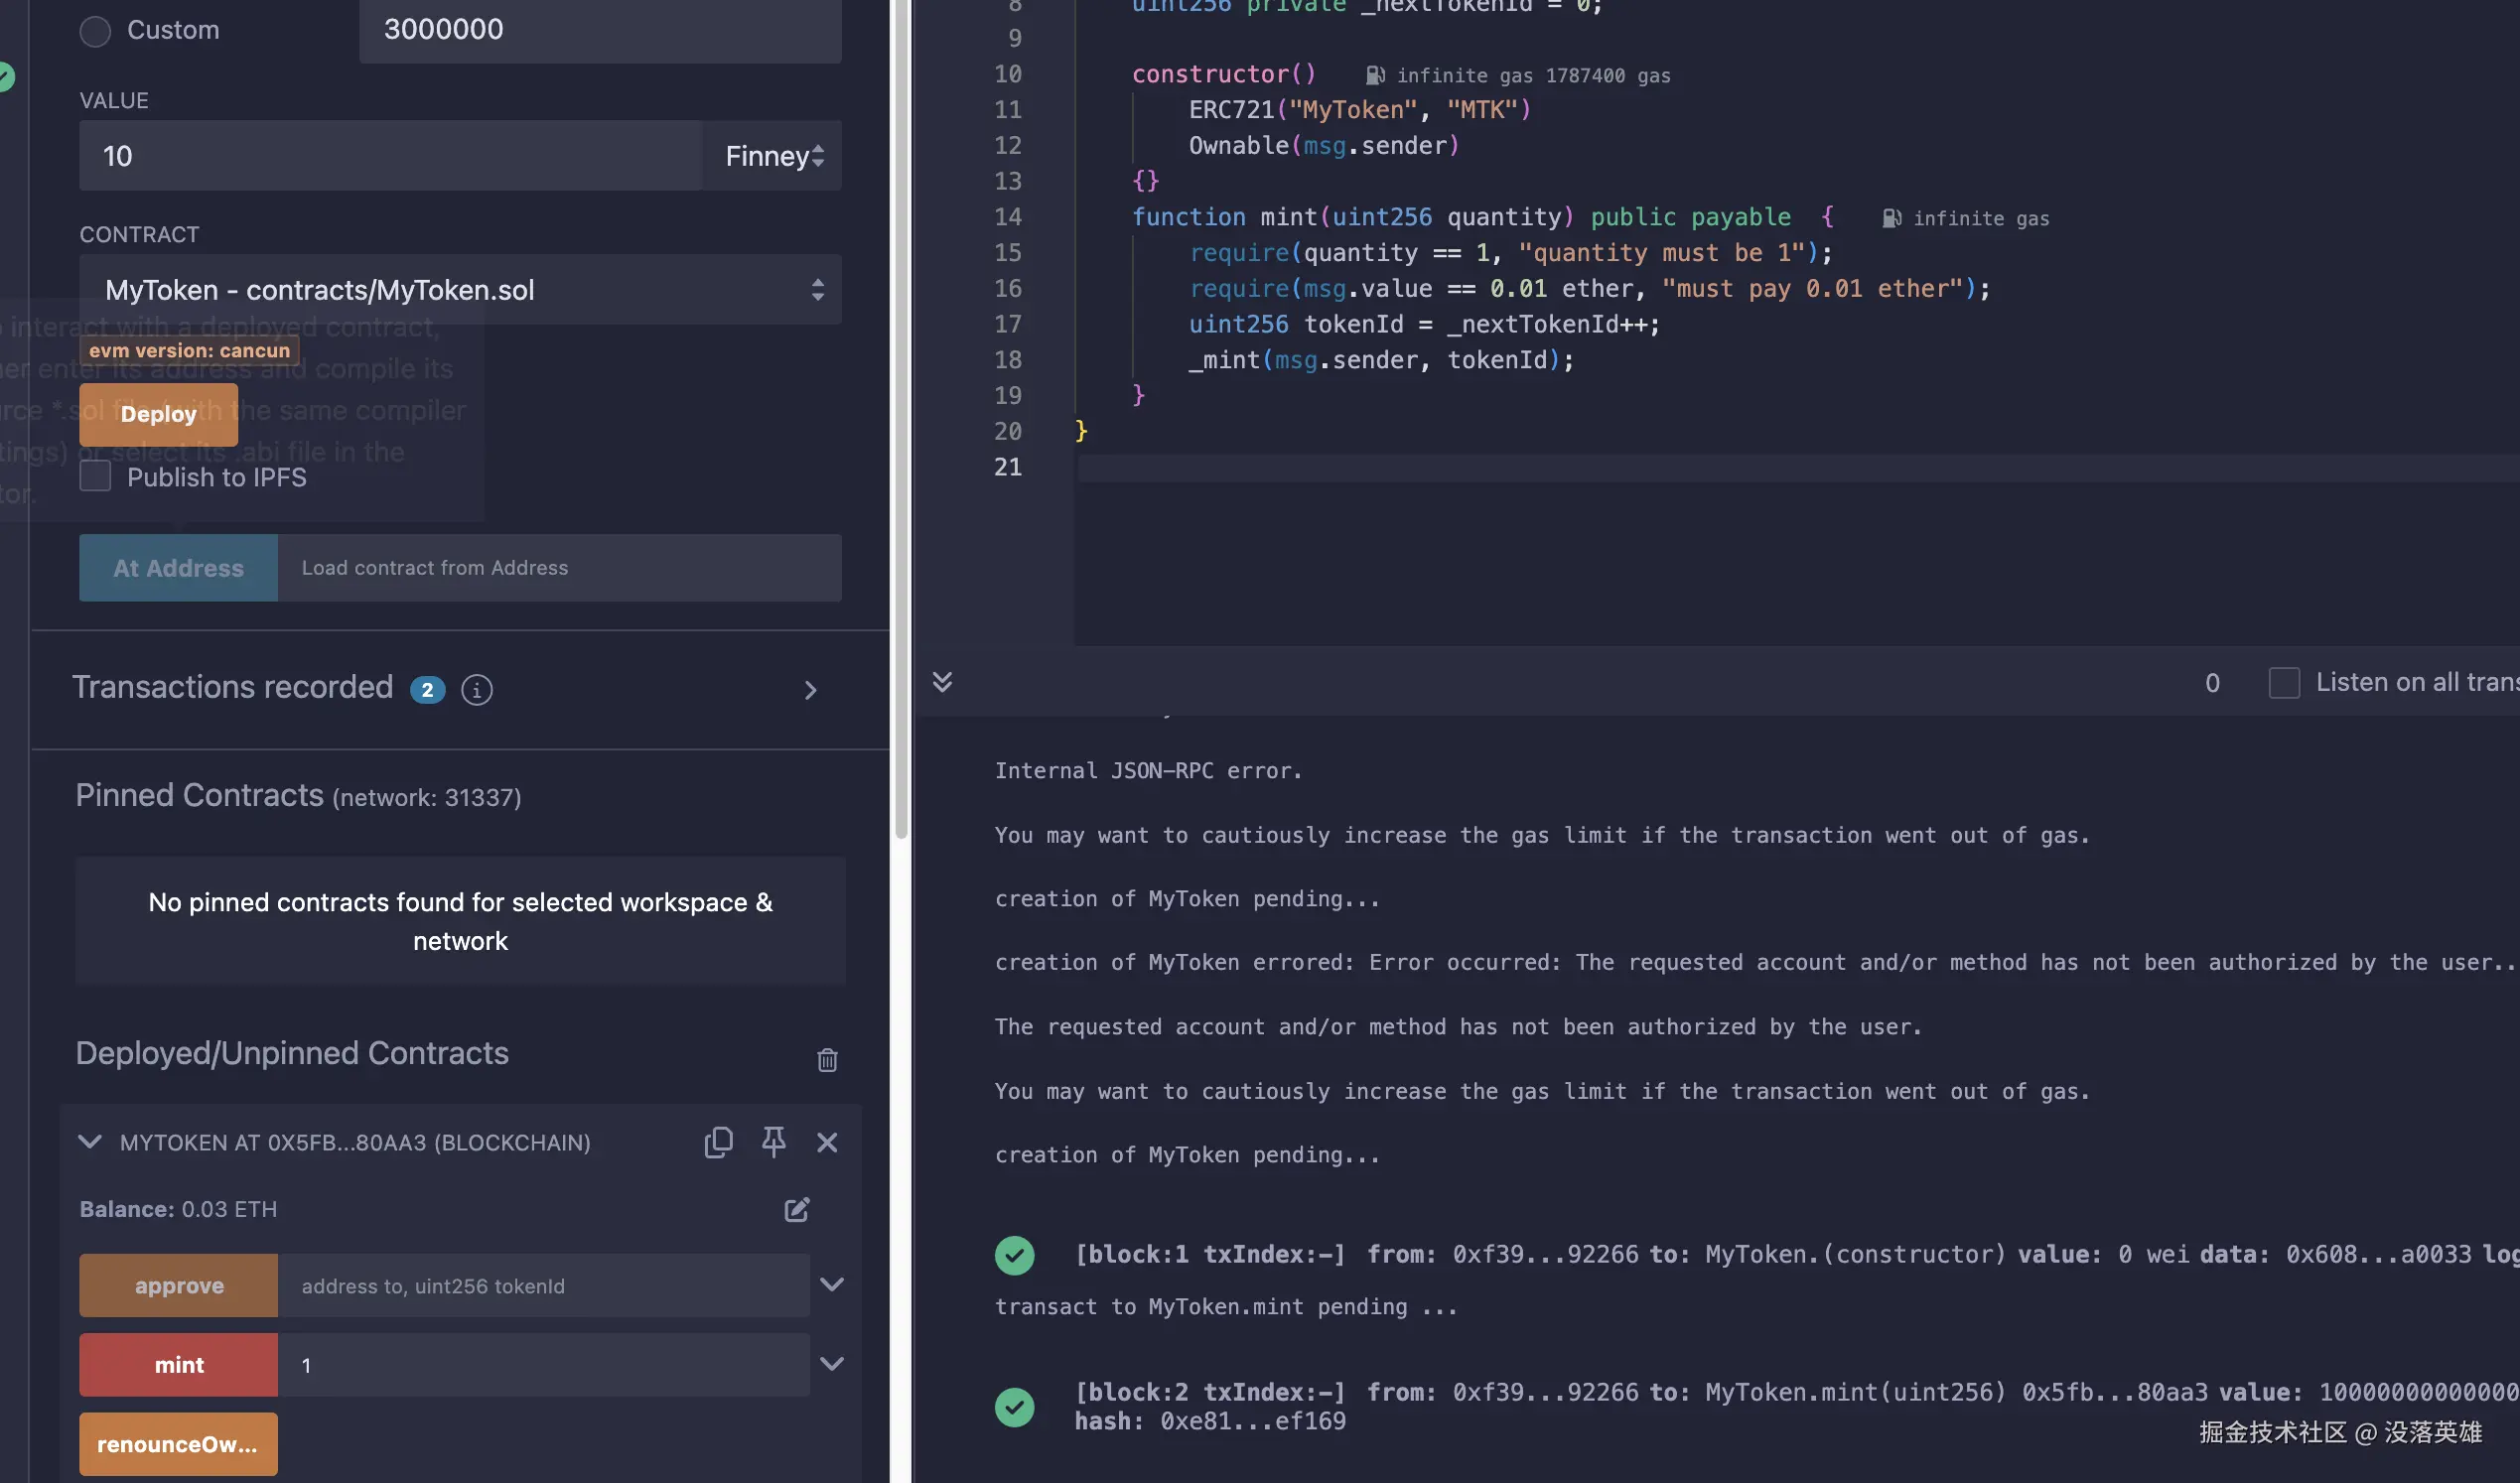Collapse the terminal with the double chevron
The height and width of the screenshot is (1483, 2520).
tap(942, 682)
